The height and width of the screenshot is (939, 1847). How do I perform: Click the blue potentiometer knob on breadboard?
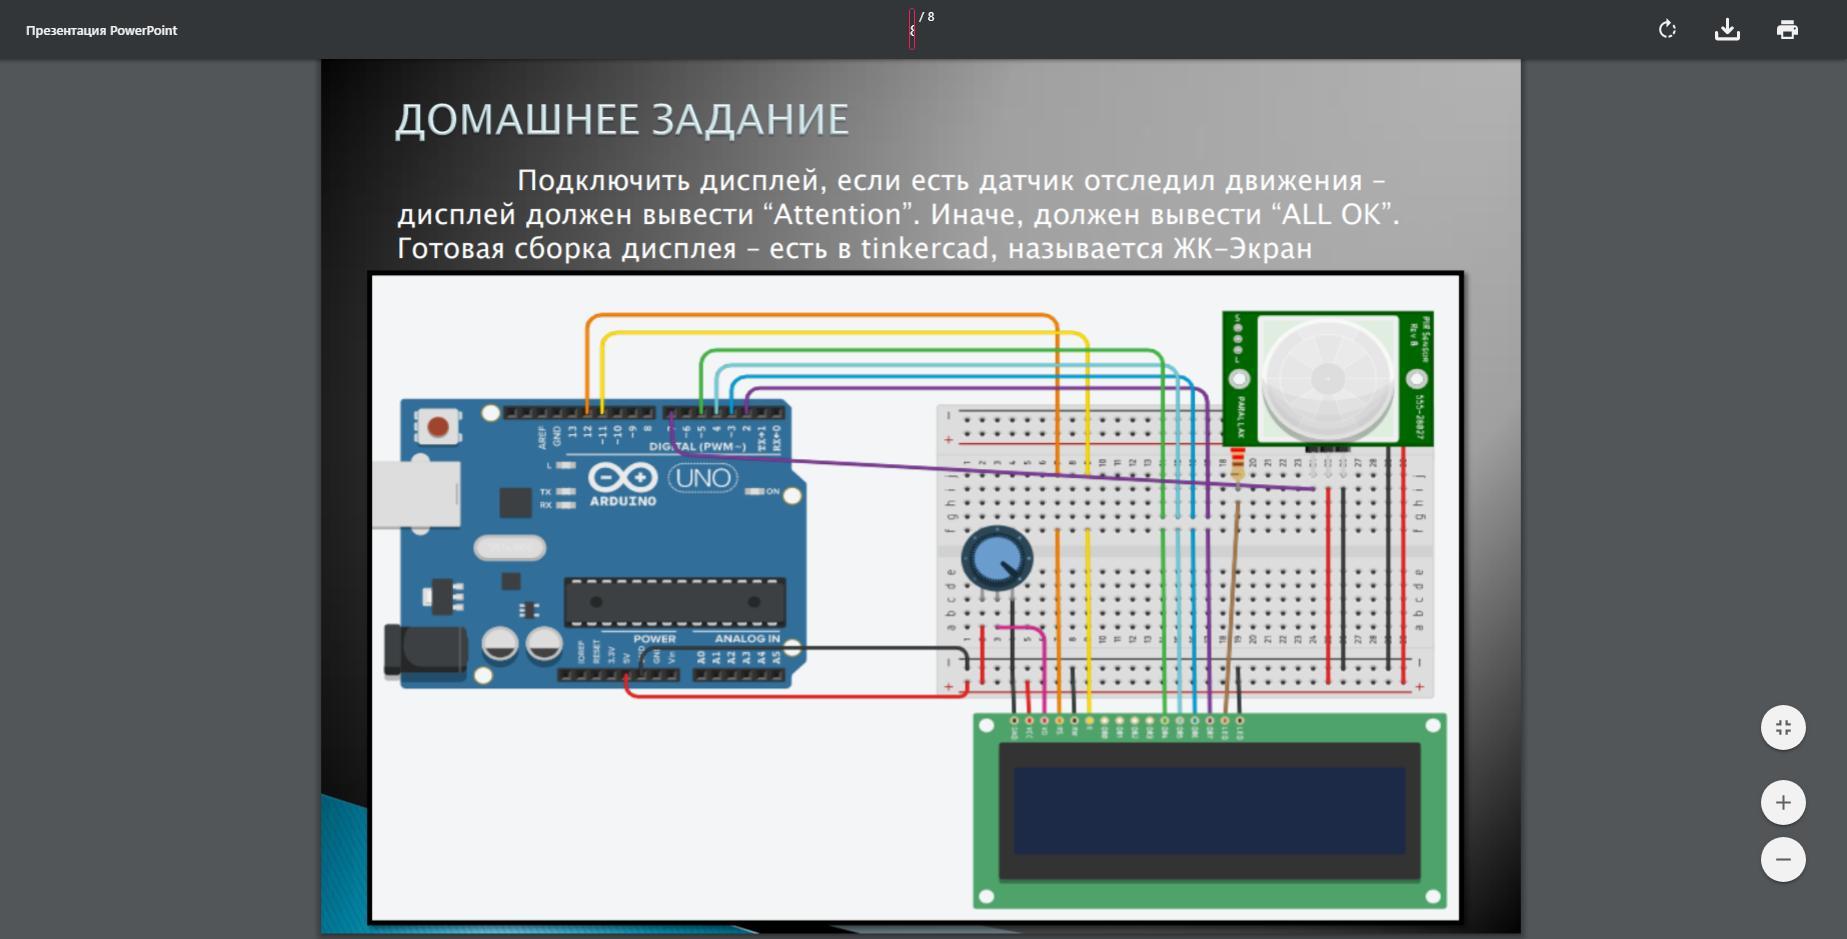997,559
